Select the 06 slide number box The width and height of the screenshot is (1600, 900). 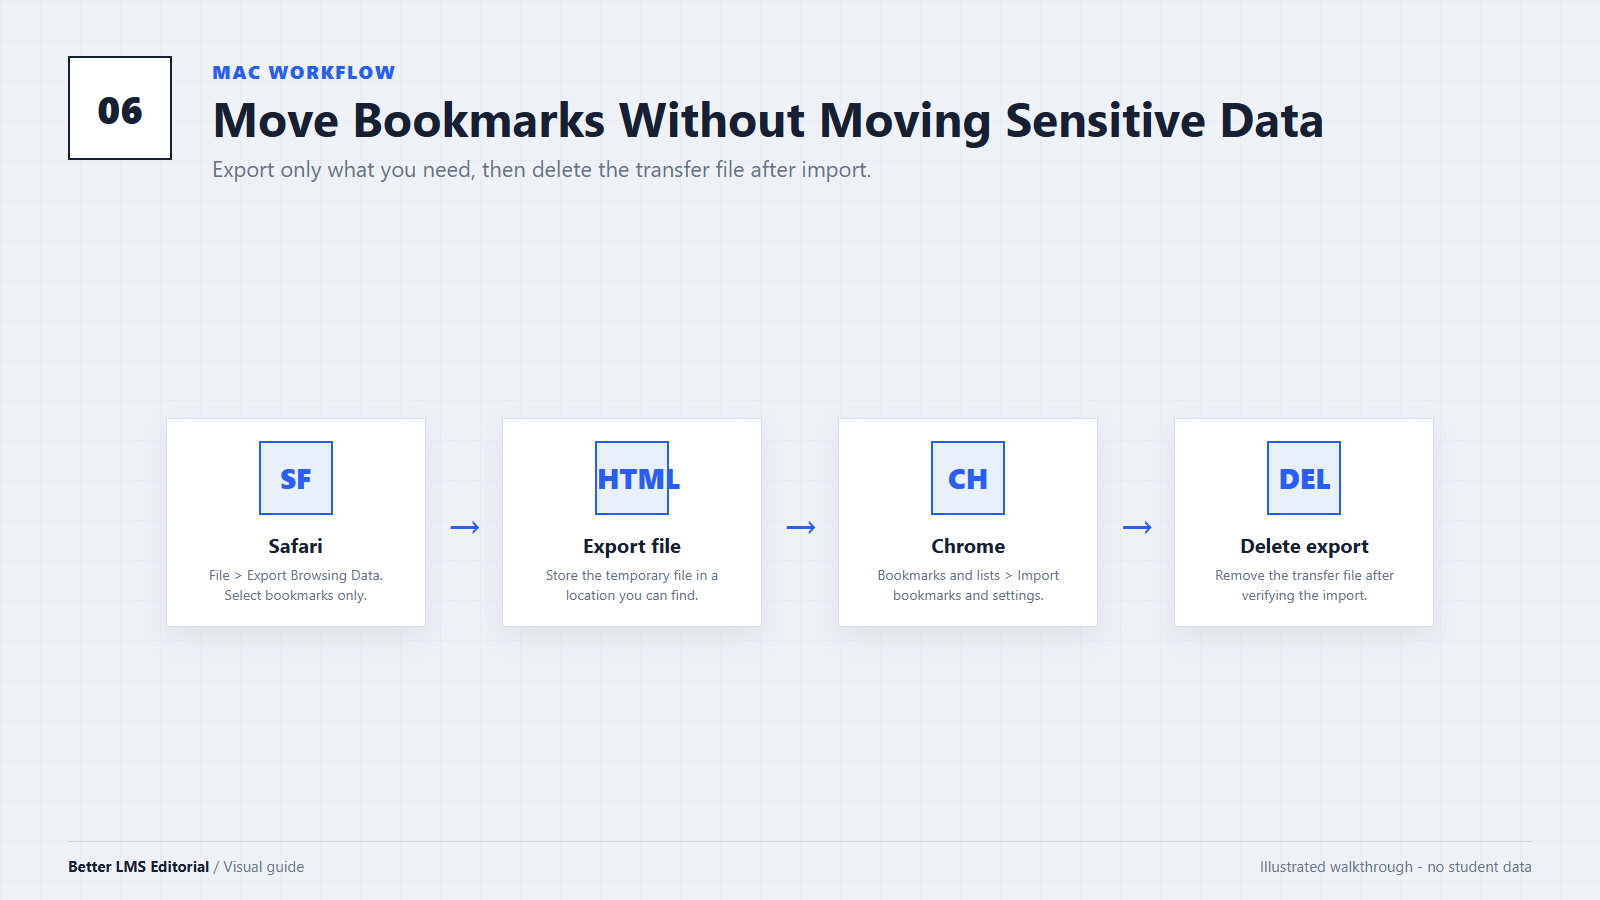[x=120, y=108]
